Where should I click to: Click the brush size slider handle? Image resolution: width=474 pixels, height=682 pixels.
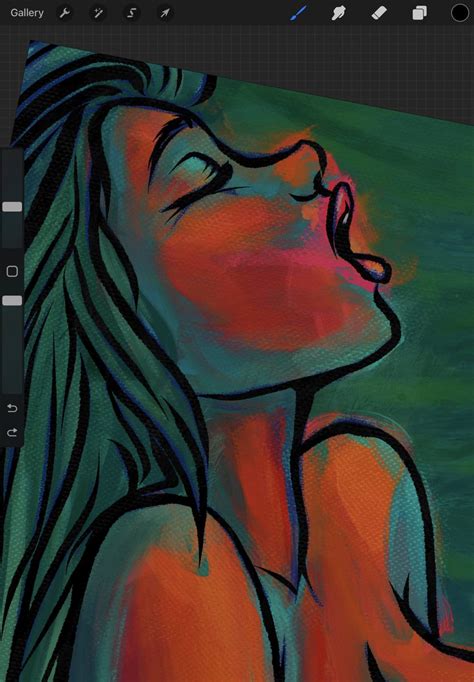(x=12, y=207)
